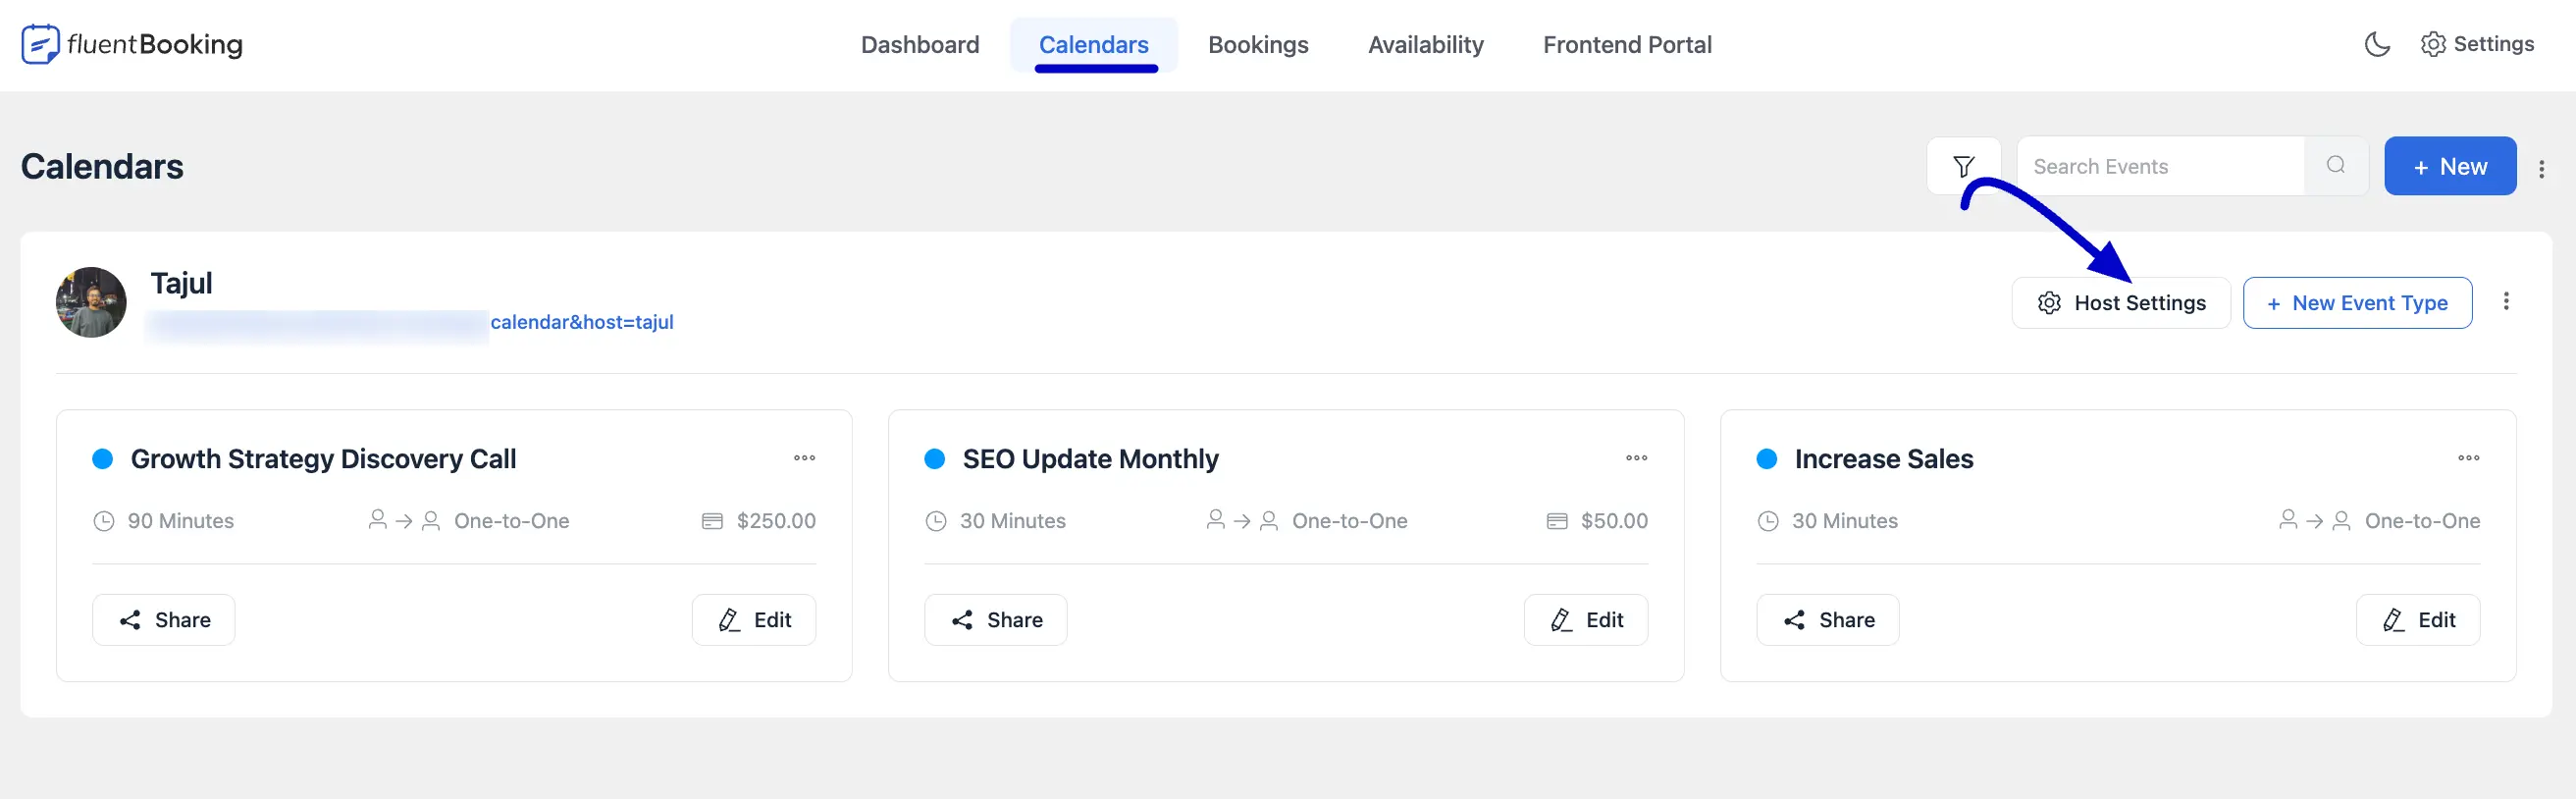Click Increase Sales one-to-one people icon

pos(2314,521)
